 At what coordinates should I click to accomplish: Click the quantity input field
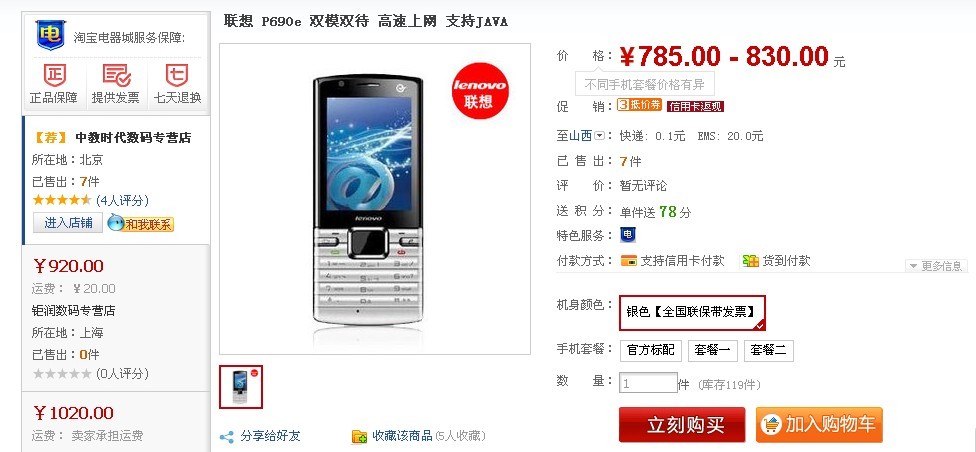pyautogui.click(x=648, y=383)
